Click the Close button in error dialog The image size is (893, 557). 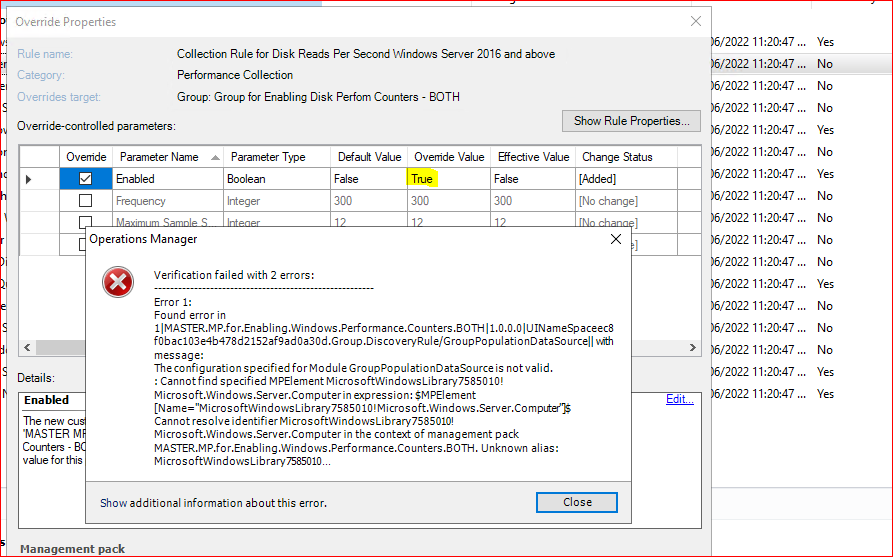576,502
